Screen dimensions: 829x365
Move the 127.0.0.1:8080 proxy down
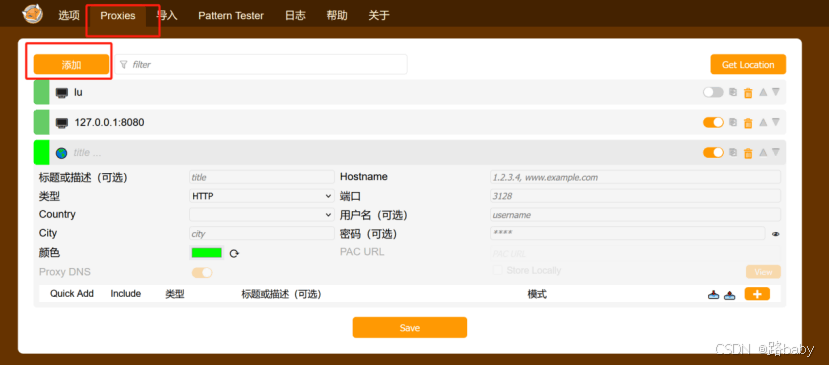(x=776, y=122)
